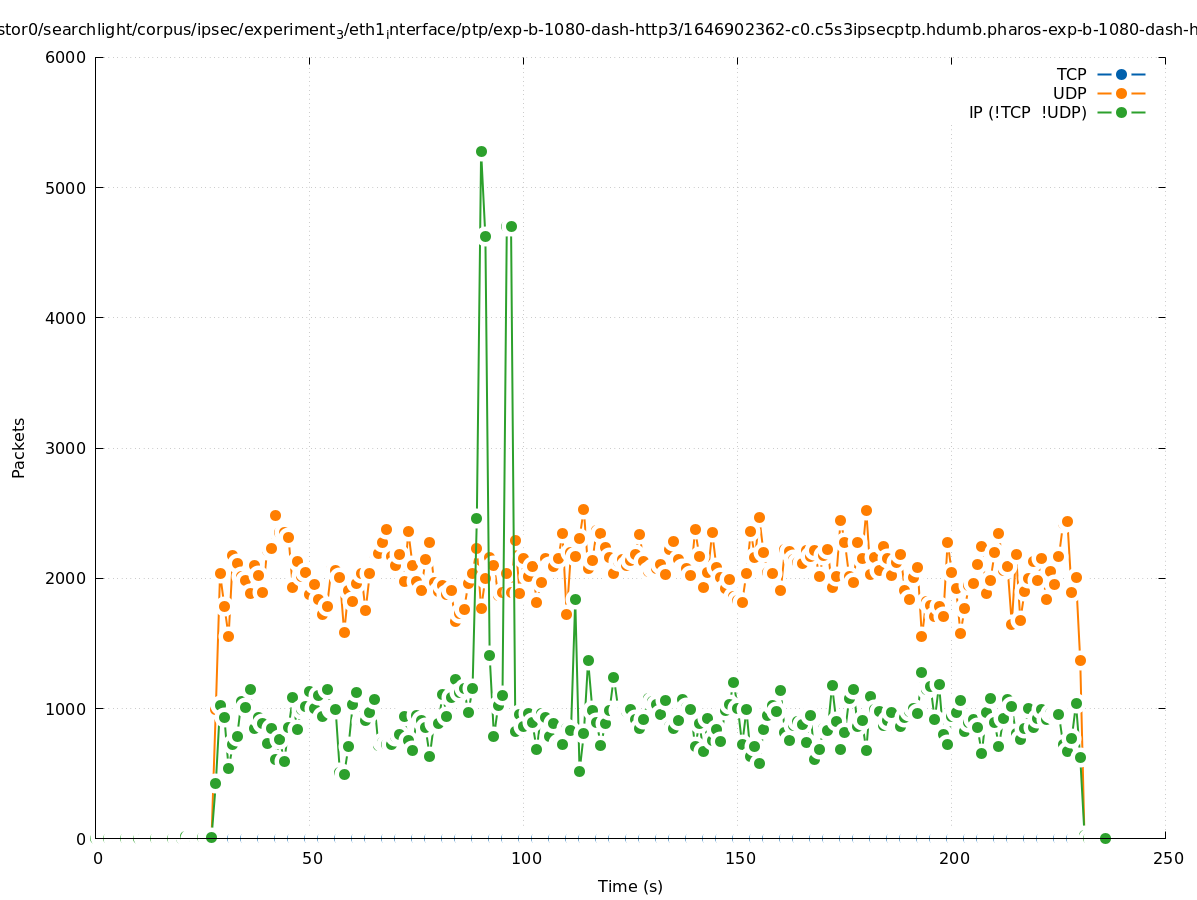Select the isolated green point near 1800 packets
This screenshot has width=1197, height=900.
(575, 599)
